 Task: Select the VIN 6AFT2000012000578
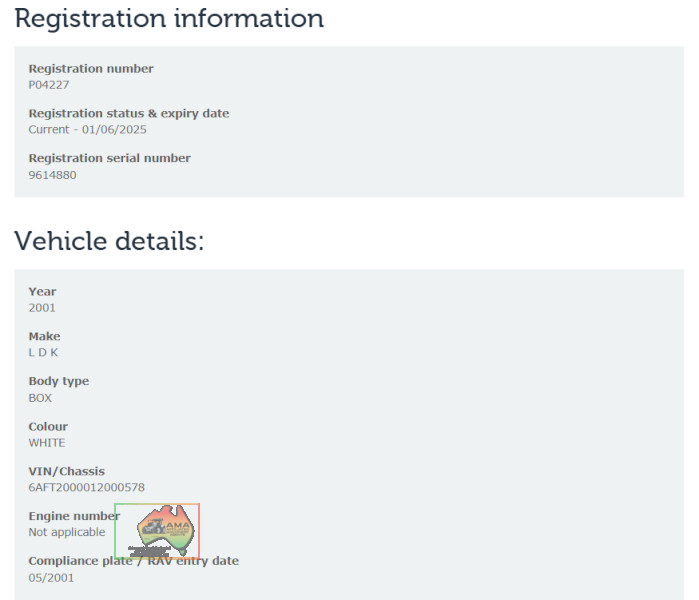coord(86,488)
